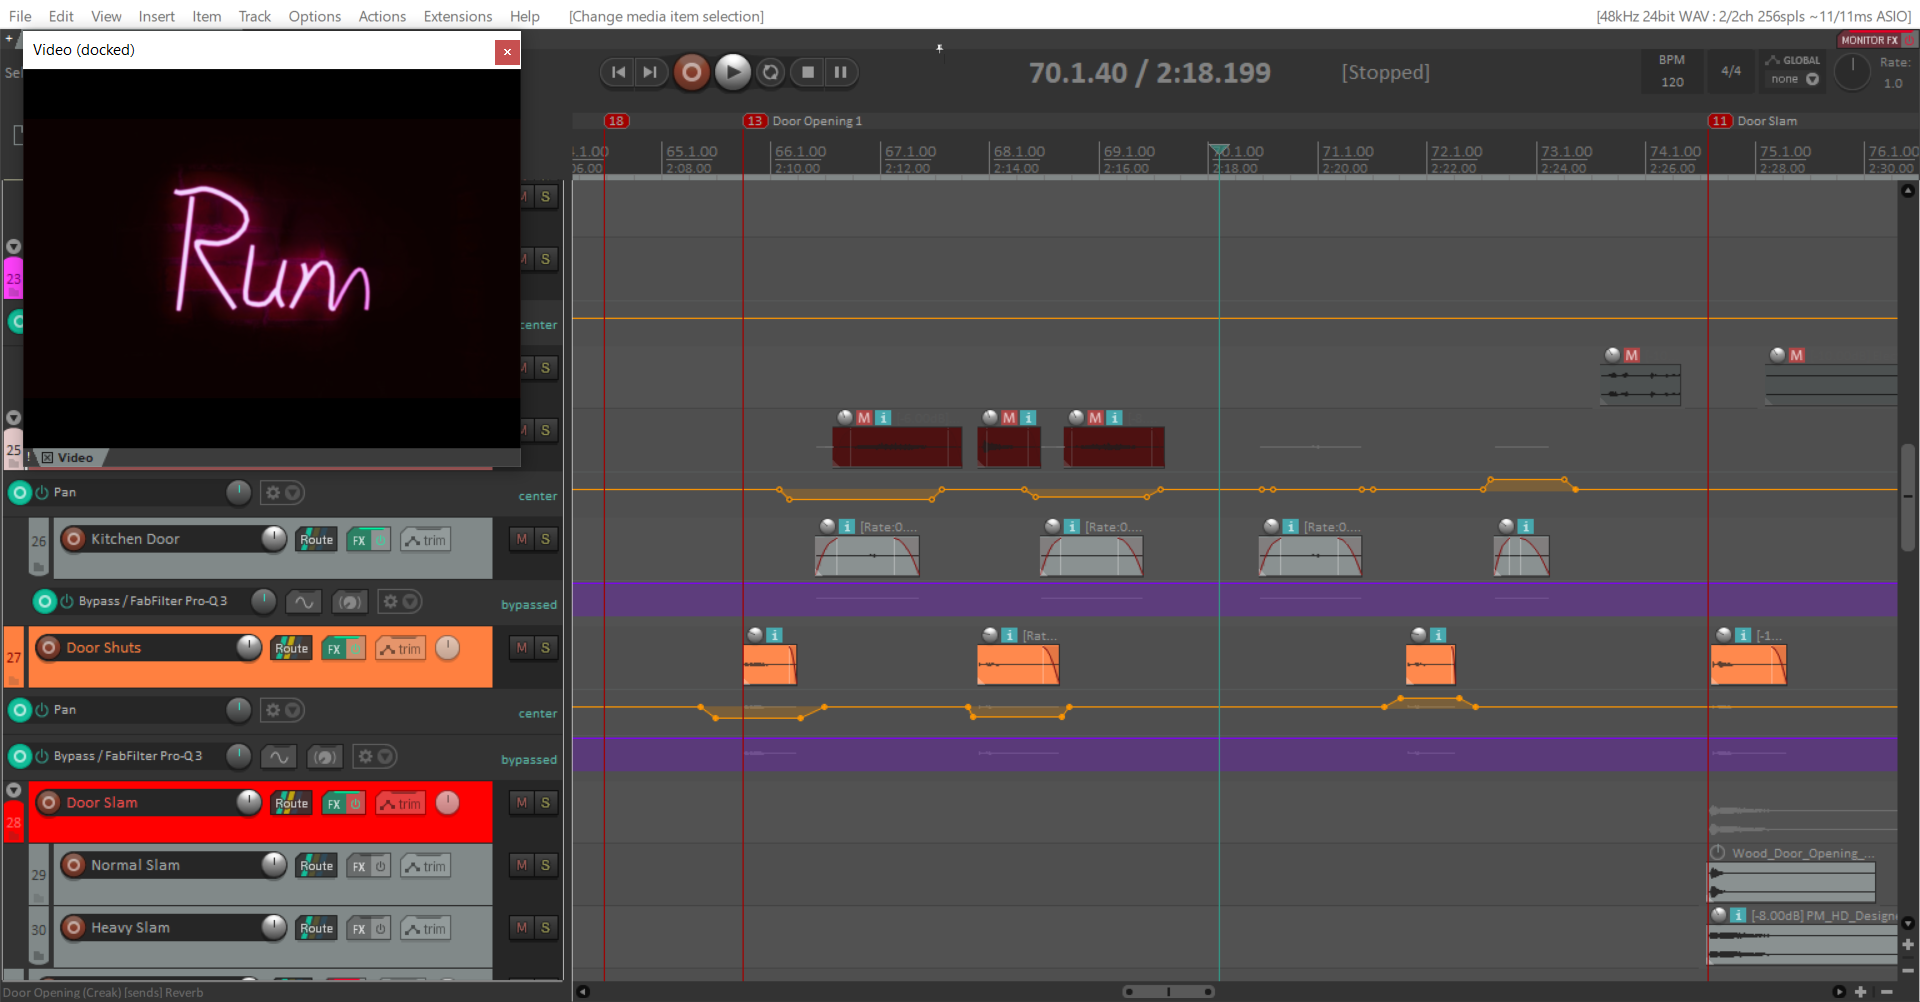Viewport: 1920px width, 1002px height.
Task: Play the project from the transport
Action: (x=733, y=72)
